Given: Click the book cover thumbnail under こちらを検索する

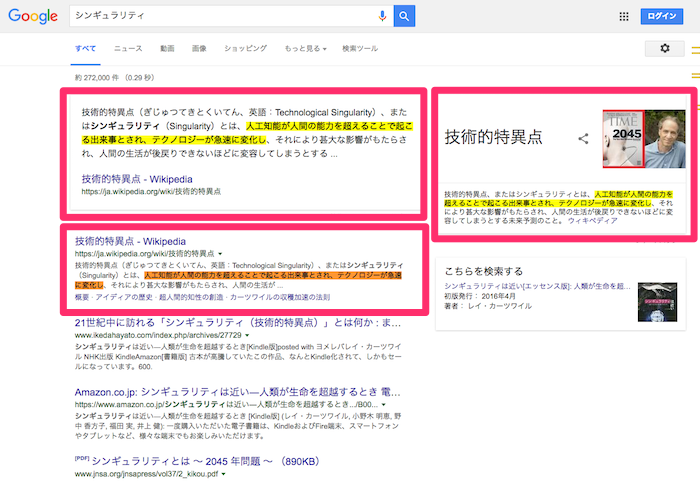Looking at the screenshot, I should click(662, 300).
